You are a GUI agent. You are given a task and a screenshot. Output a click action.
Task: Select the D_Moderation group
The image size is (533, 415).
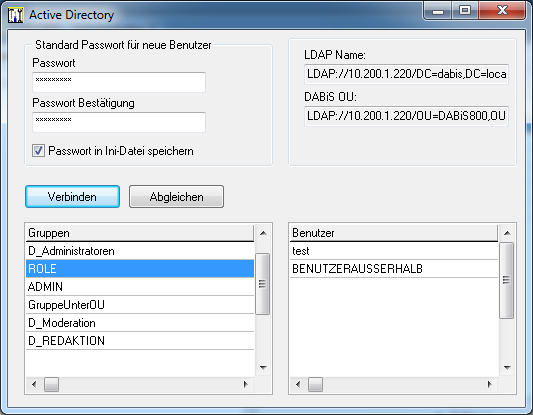140,323
